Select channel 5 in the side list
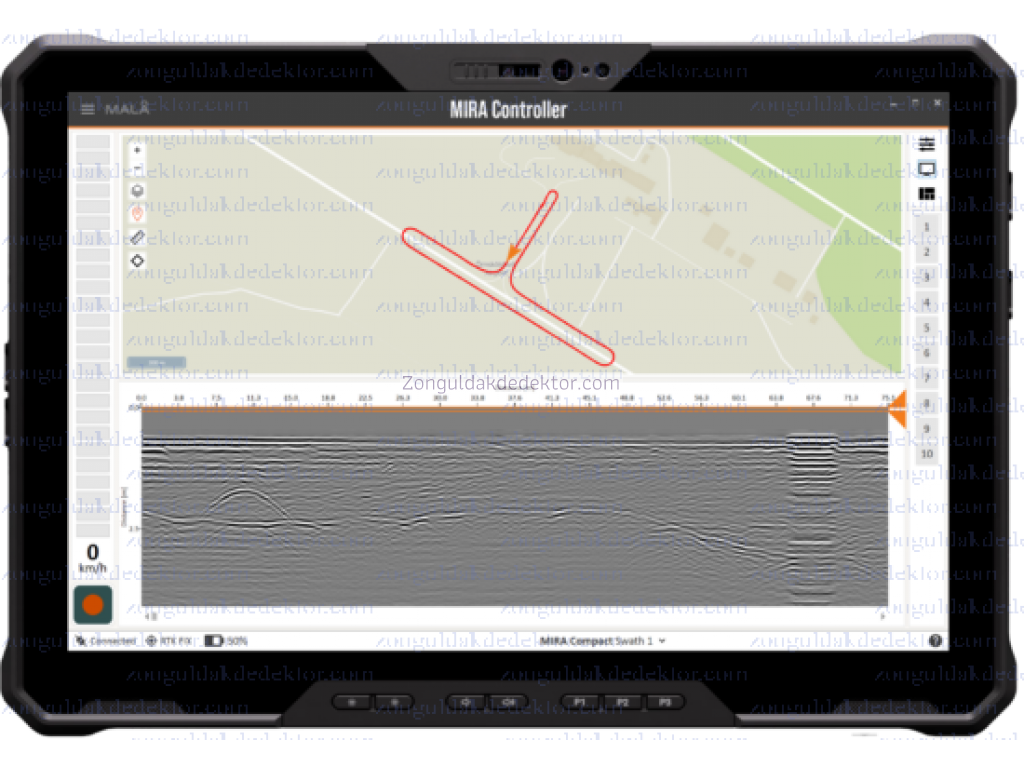Image resolution: width=1024 pixels, height=768 pixels. tap(926, 328)
